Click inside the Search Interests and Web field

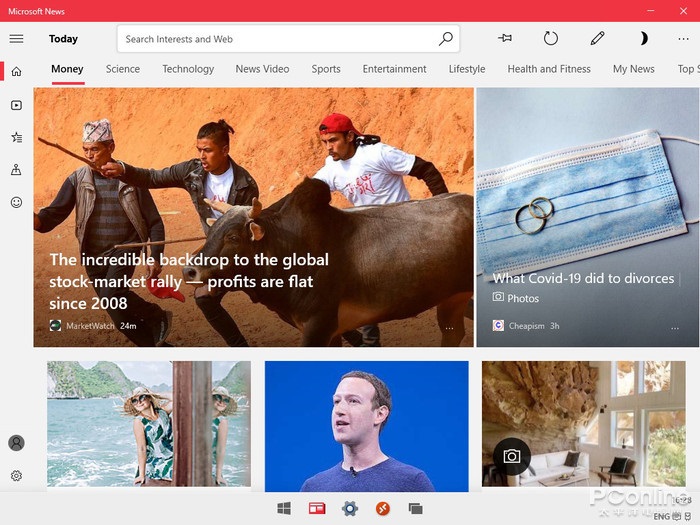(x=288, y=39)
